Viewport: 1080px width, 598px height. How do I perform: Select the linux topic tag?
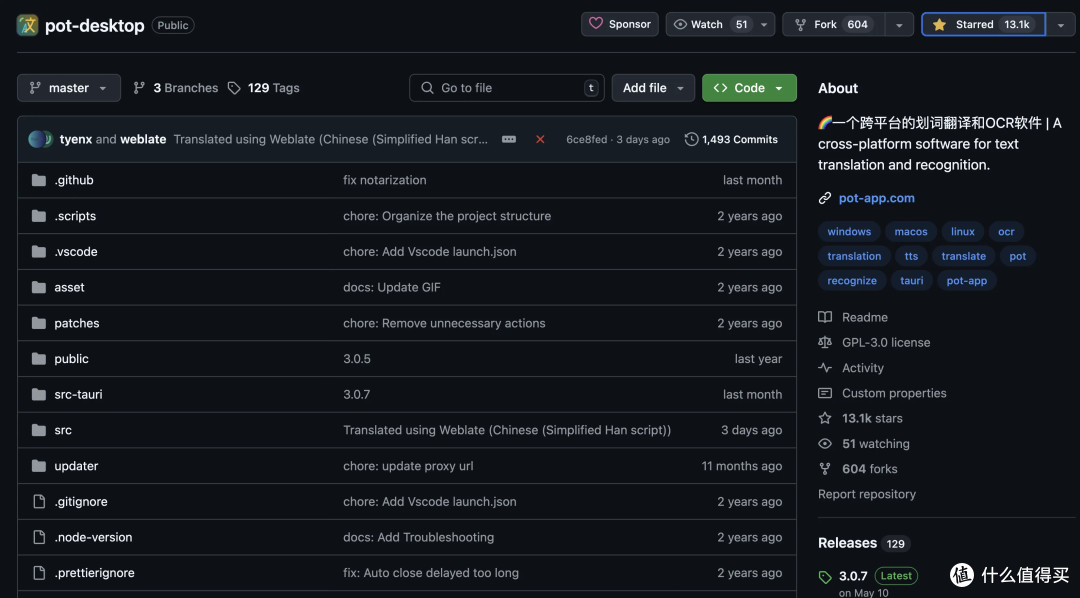tap(963, 231)
